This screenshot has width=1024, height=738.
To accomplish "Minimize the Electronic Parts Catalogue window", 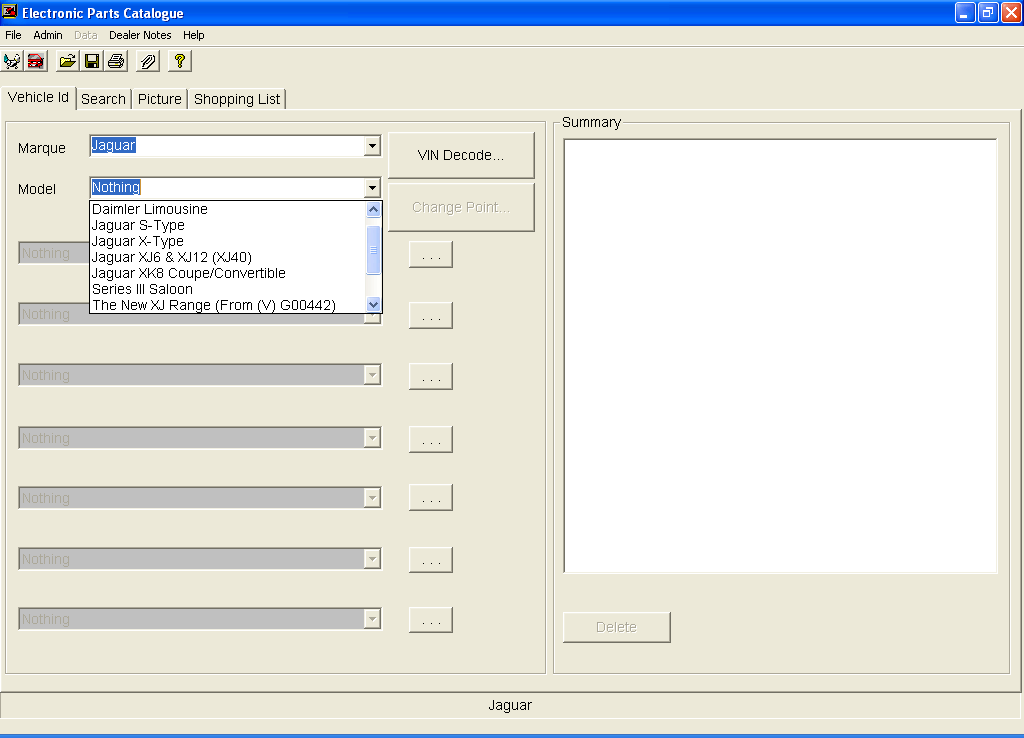I will pyautogui.click(x=965, y=12).
